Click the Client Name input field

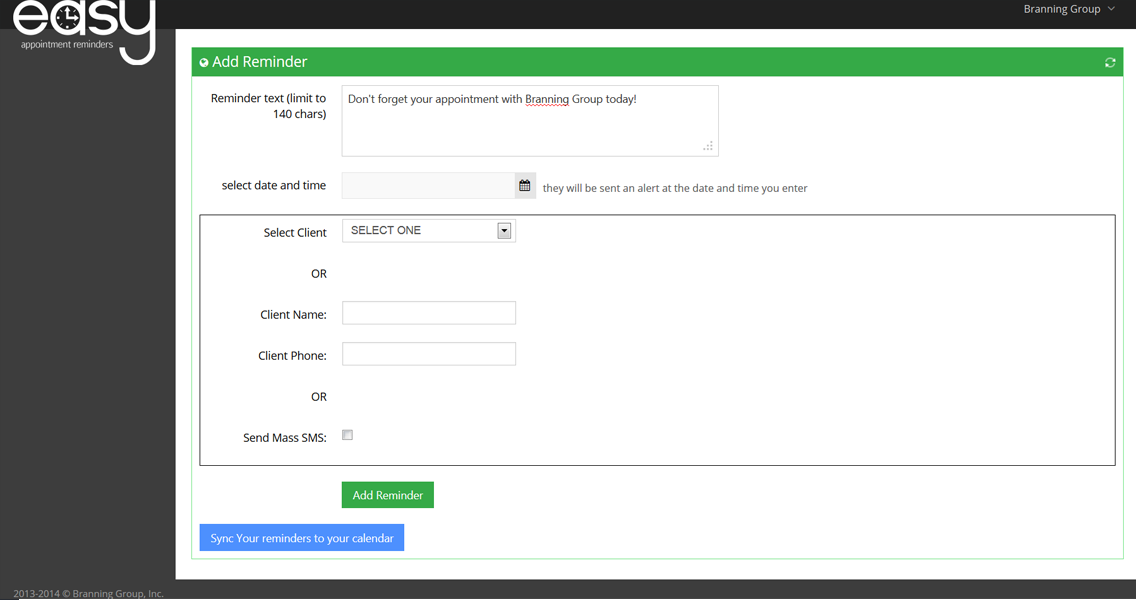point(429,313)
